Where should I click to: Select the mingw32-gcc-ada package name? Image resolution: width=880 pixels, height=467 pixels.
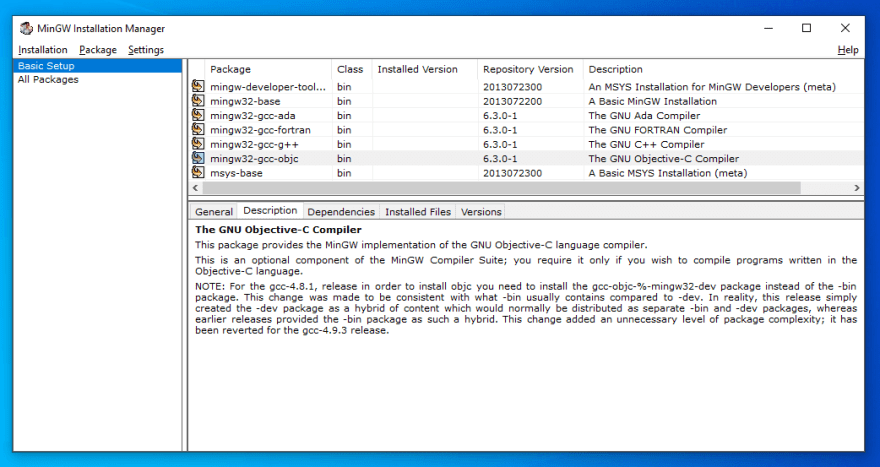pos(253,116)
